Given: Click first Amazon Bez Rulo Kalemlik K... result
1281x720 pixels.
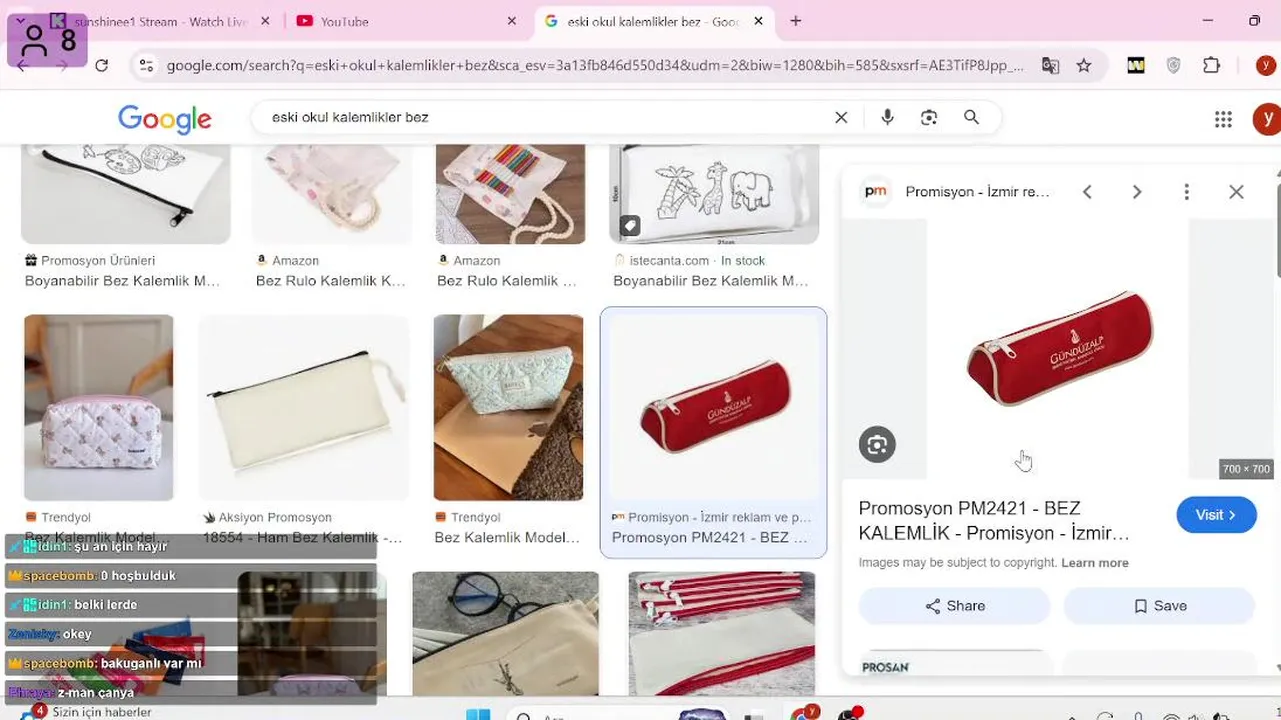Looking at the screenshot, I should 330,281.
